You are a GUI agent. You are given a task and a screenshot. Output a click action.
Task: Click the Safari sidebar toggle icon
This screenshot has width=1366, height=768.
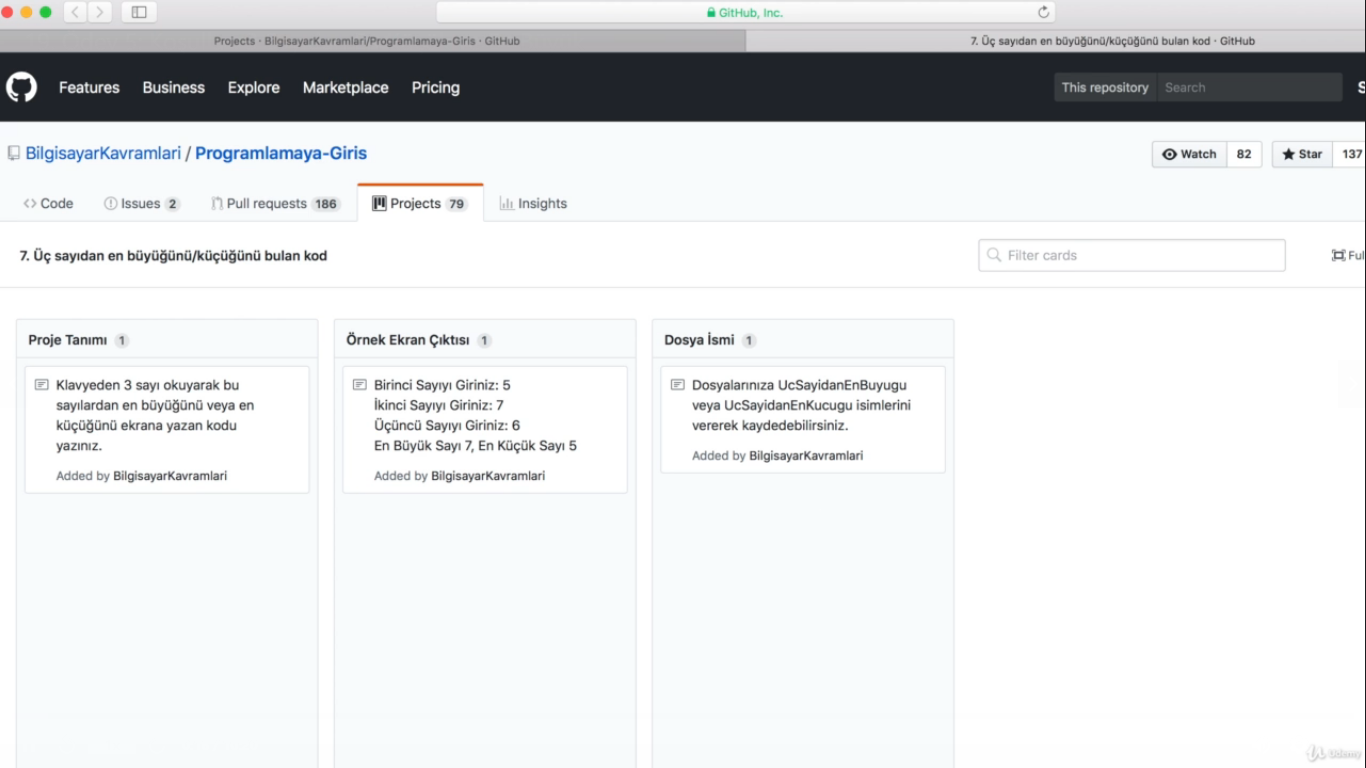point(139,12)
